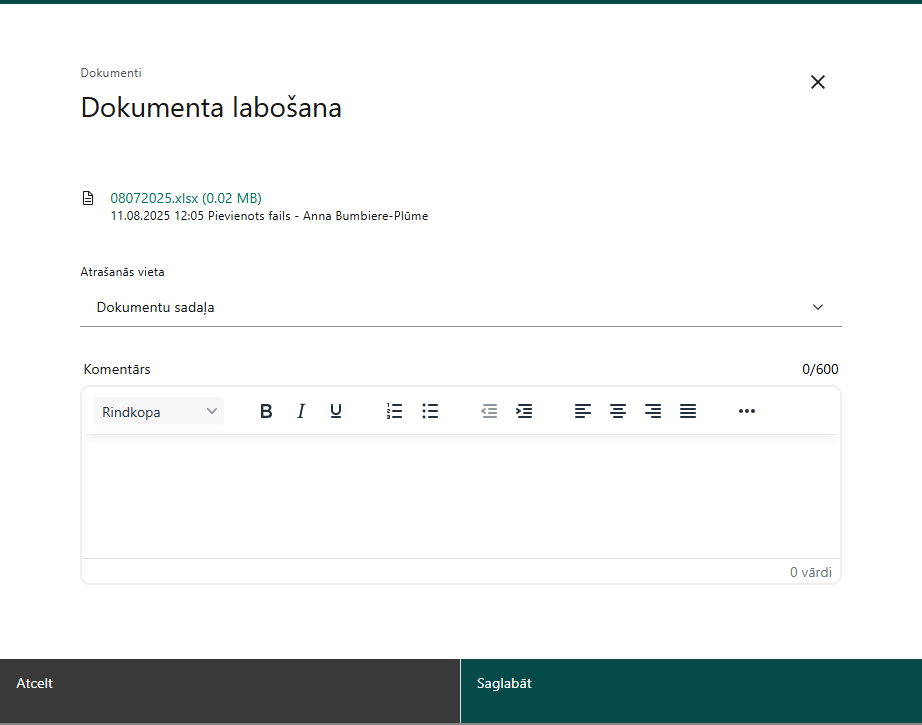Open the 08072025.xlsx file link
Viewport: 922px width, 725px height.
click(x=186, y=198)
